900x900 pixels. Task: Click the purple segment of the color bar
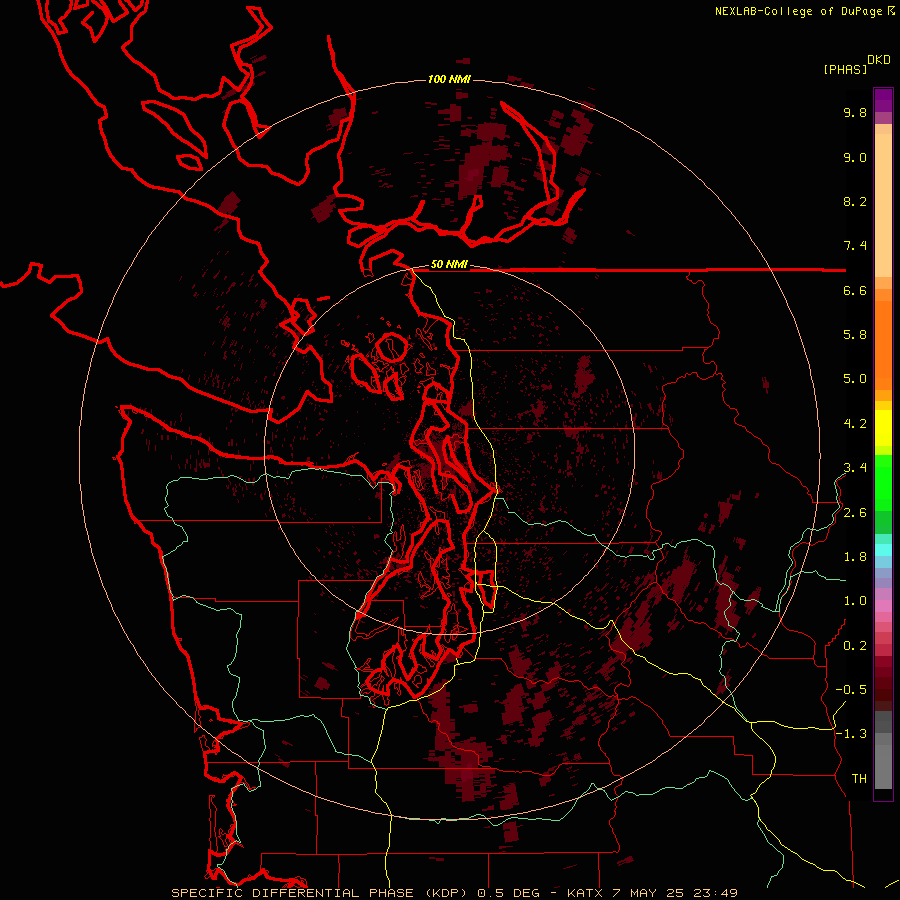883,100
